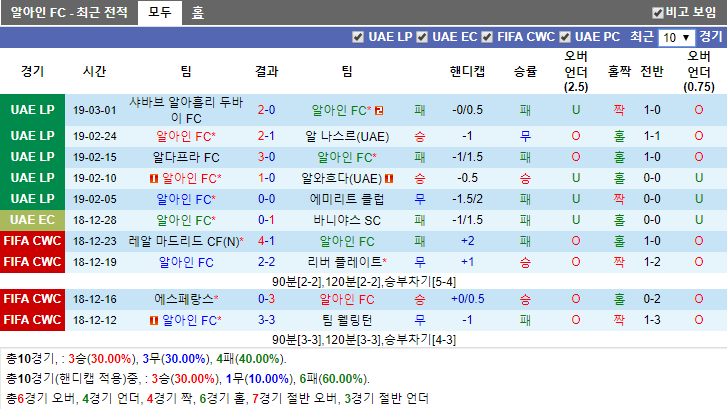Click red card icon after 알와흐다(UAE)
This screenshot has height=409, width=727.
click(x=389, y=179)
